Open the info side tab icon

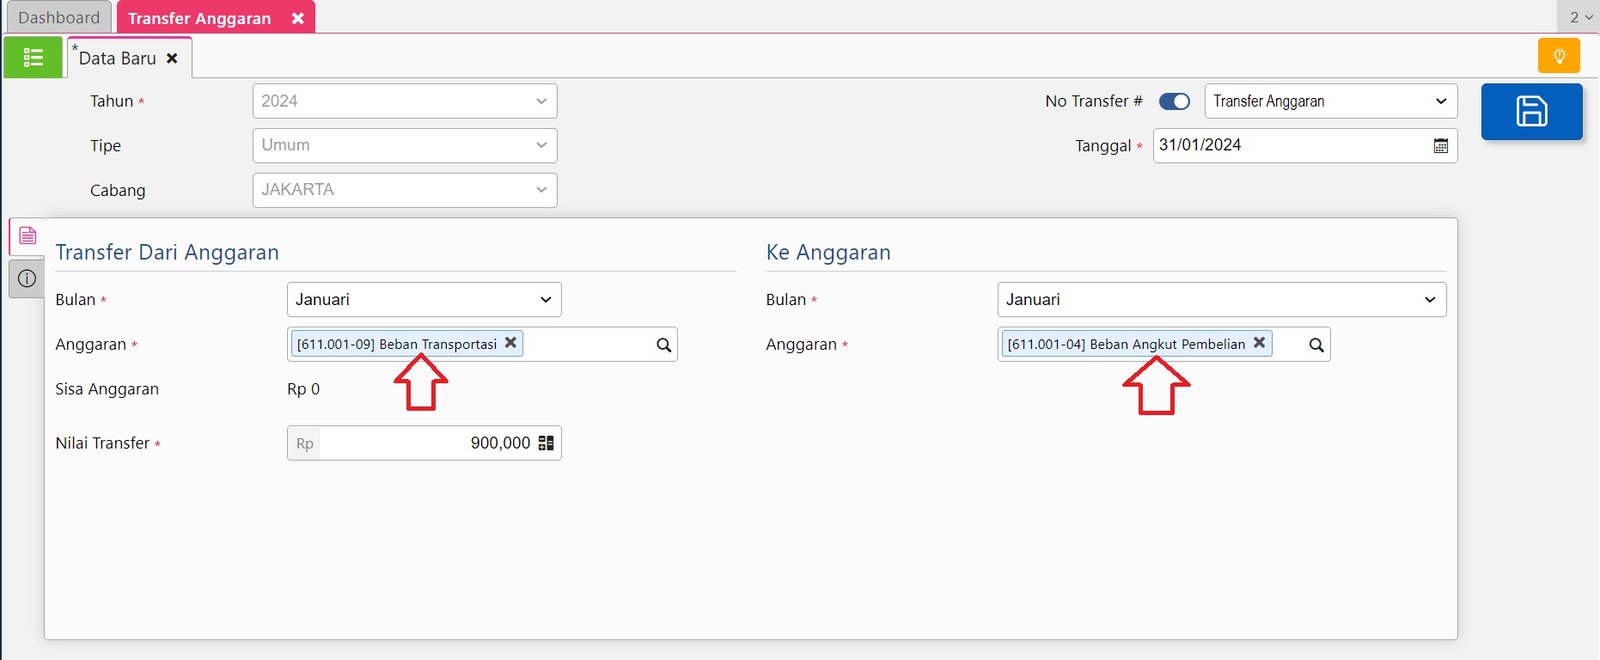(27, 279)
